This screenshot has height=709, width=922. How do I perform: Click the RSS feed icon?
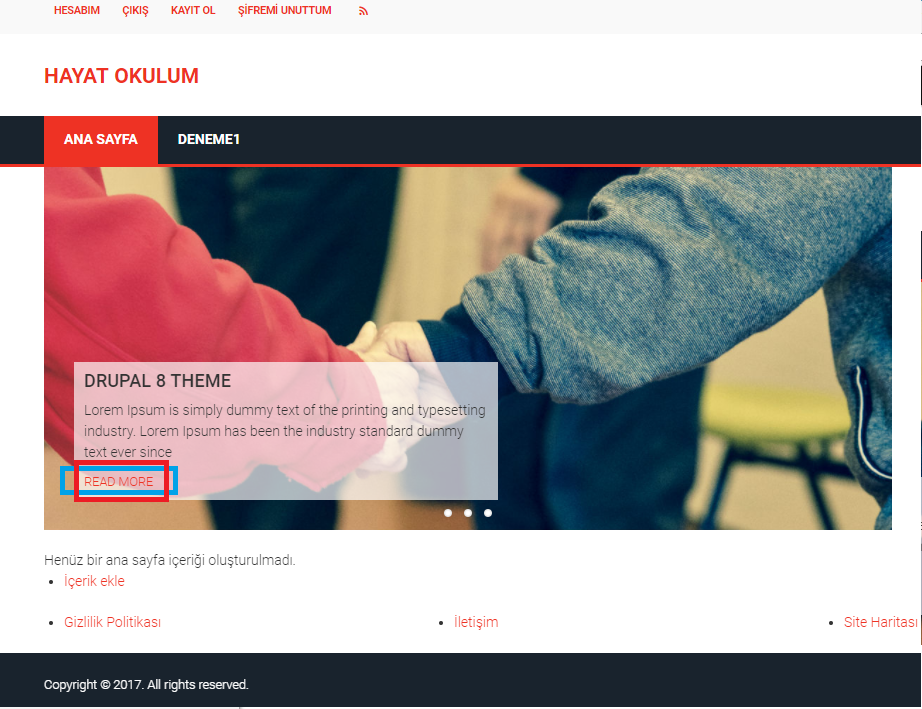click(x=363, y=11)
